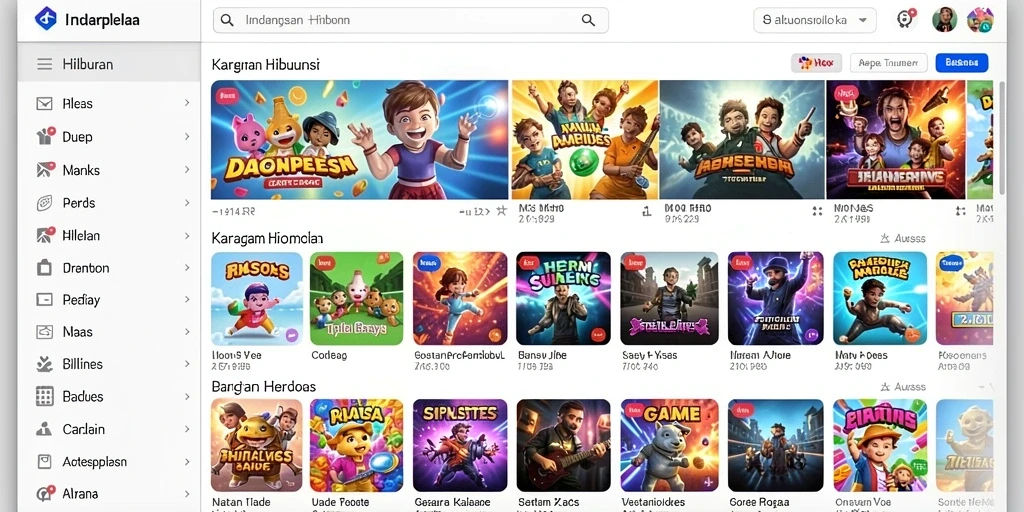Screen dimensions: 1024x512
Task: Click the bag icon beside Drenbon
Action: pos(44,268)
